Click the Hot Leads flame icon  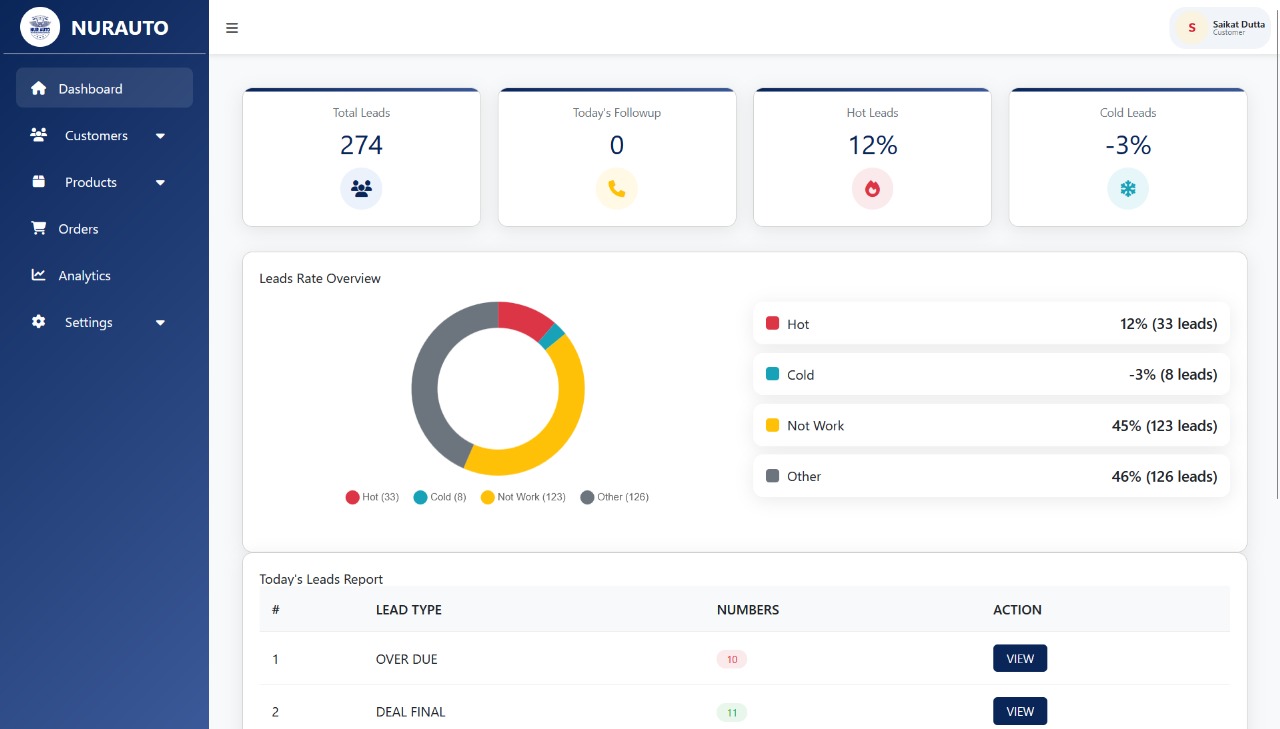[872, 188]
